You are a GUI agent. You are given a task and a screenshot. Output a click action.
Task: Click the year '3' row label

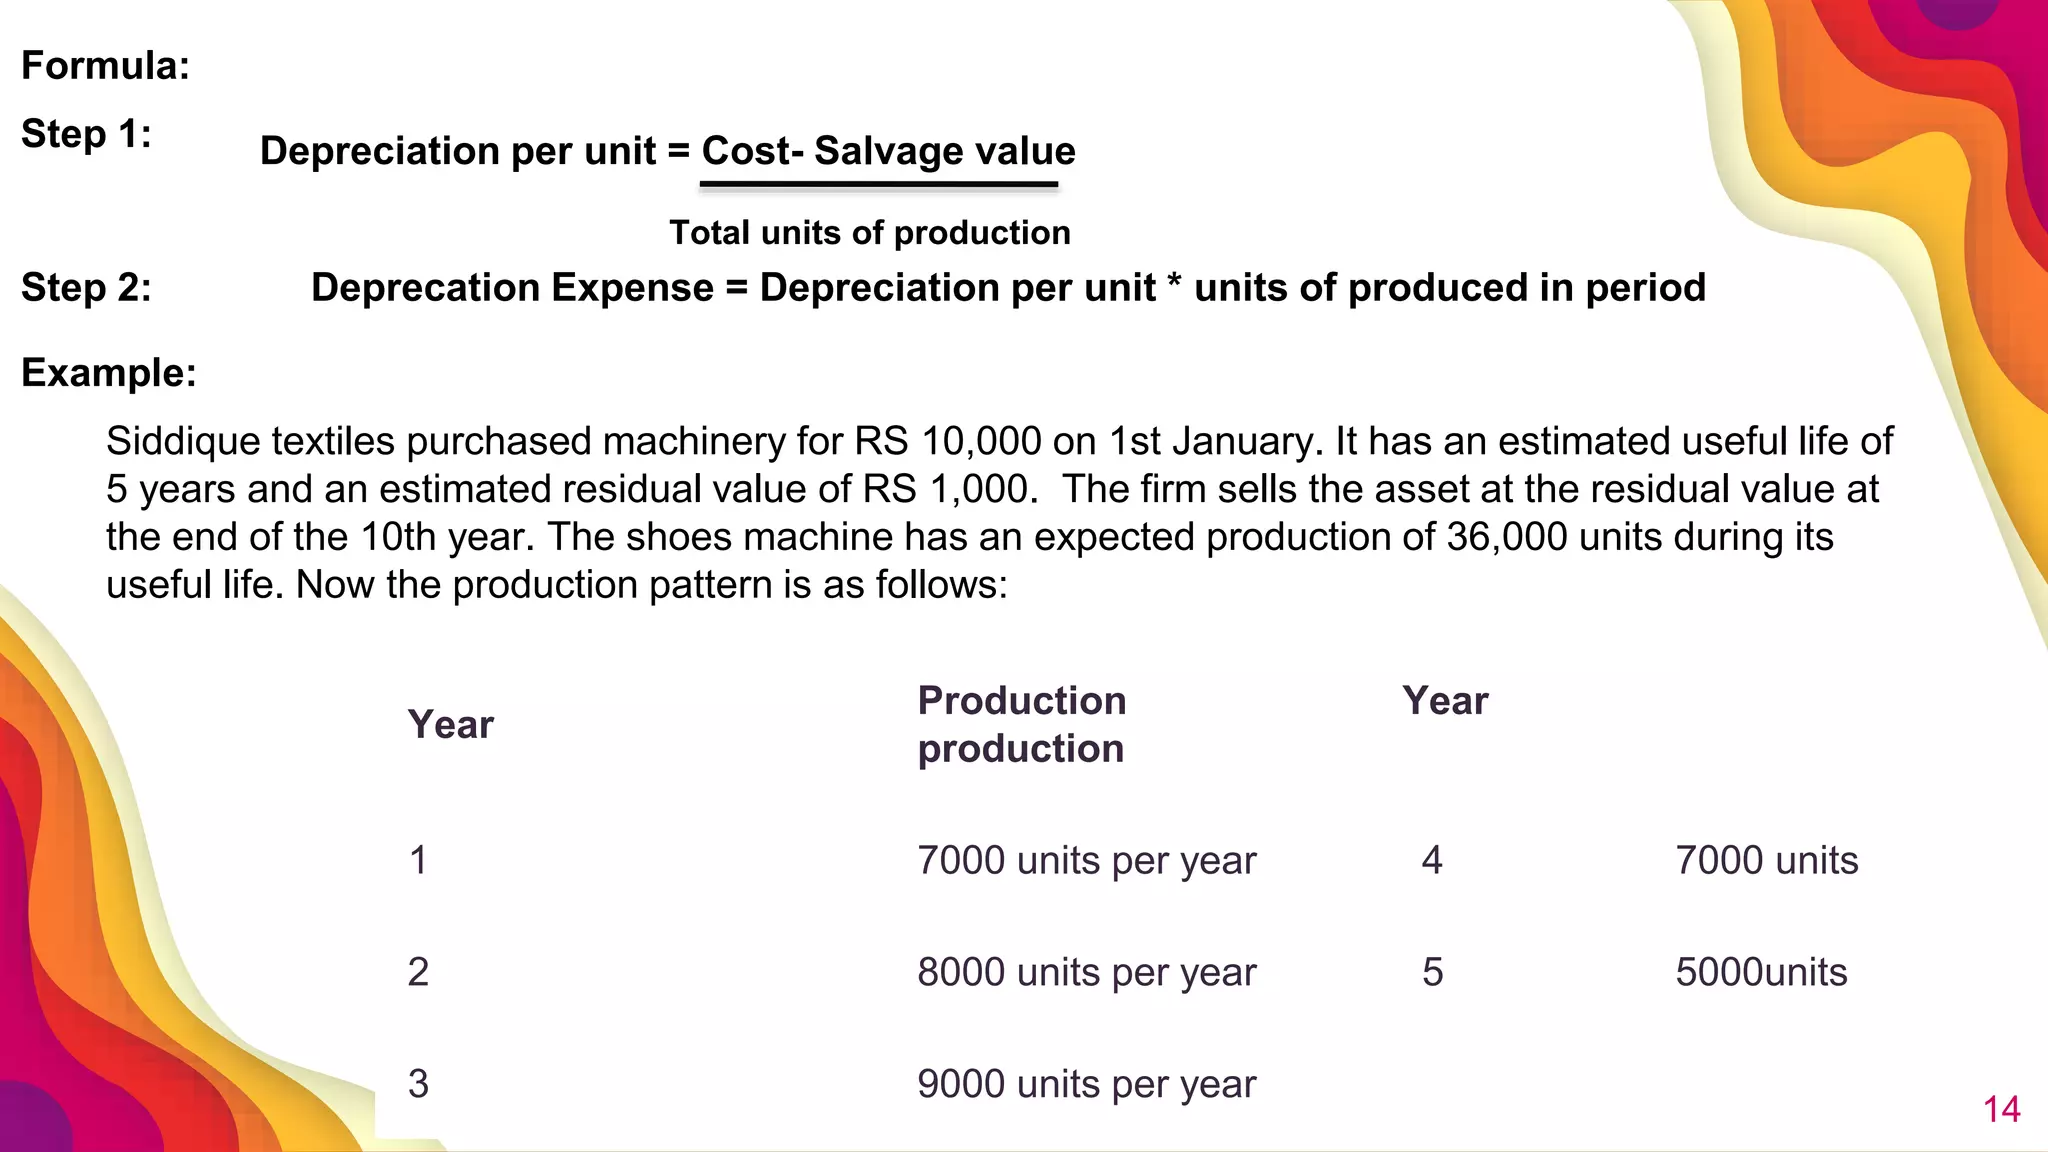[x=418, y=1085]
